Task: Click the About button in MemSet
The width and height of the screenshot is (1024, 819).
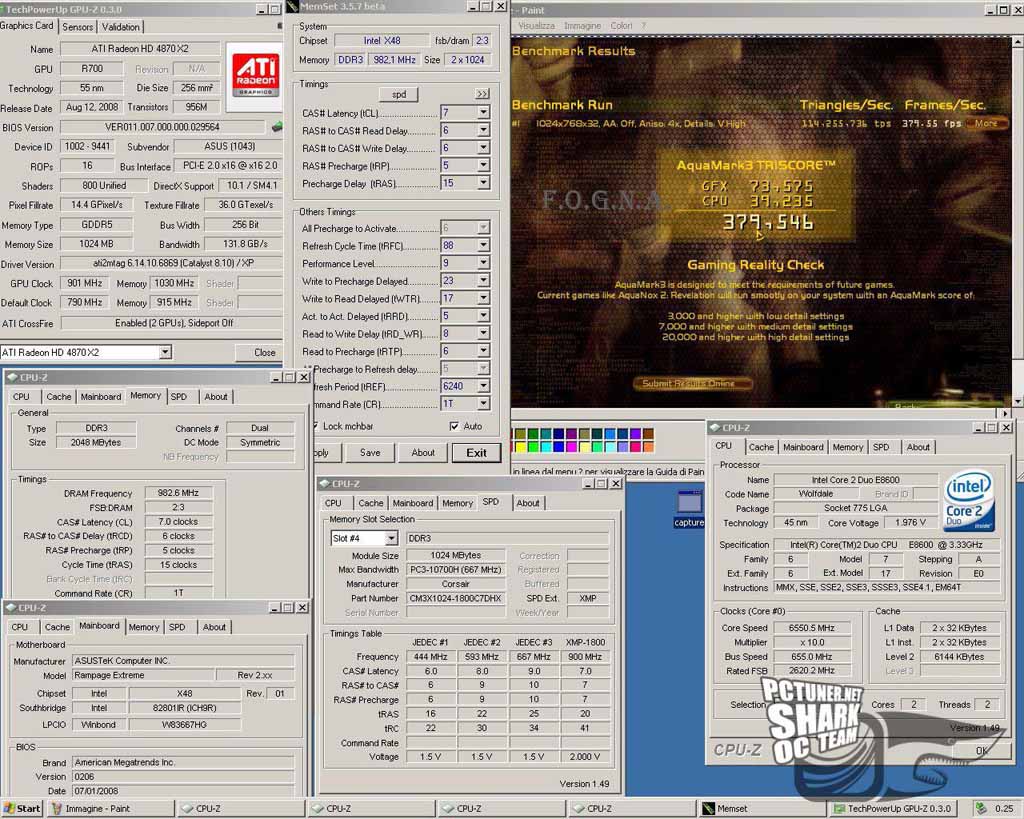Action: tap(423, 453)
